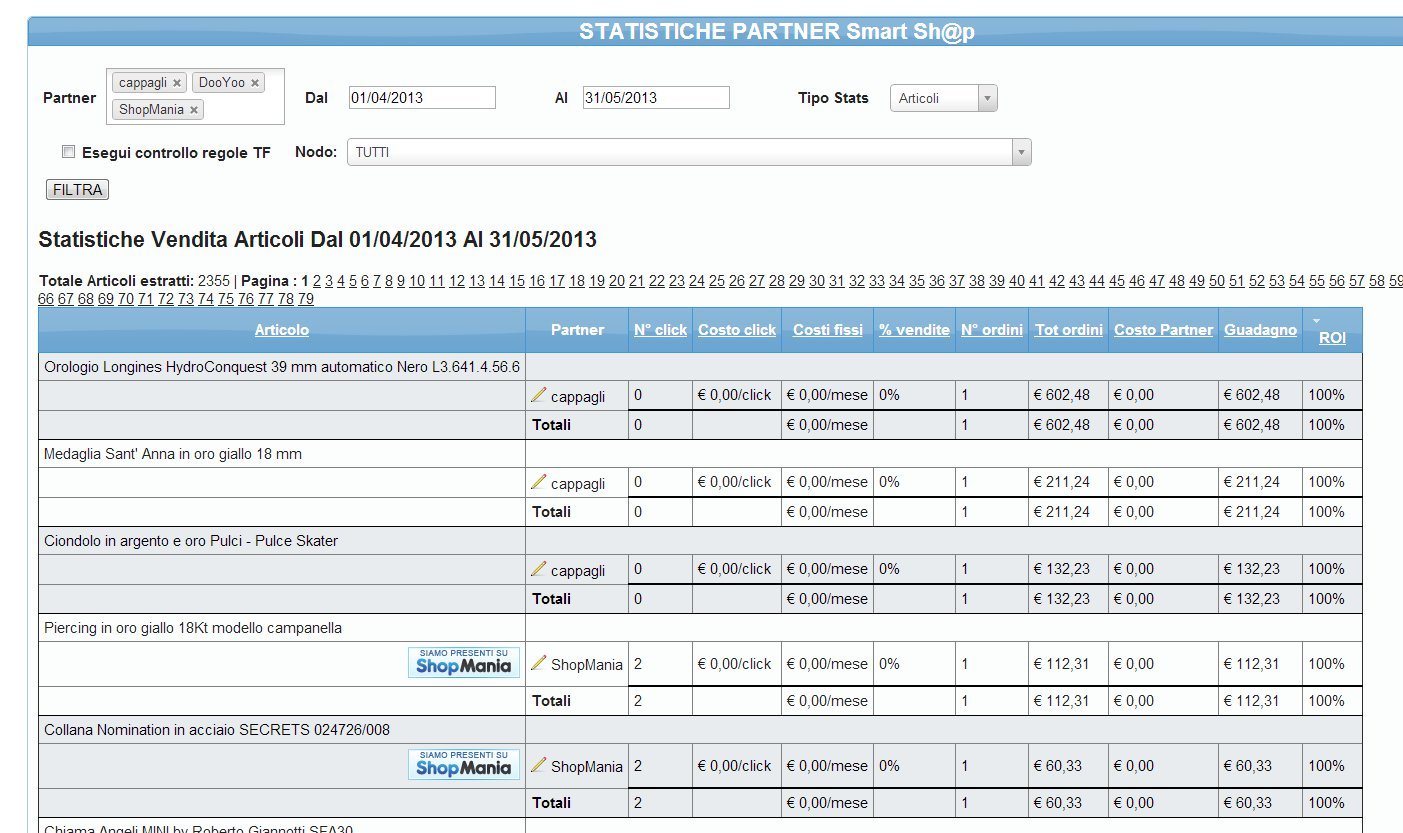
Task: Edit ShopMania row for Piercing campanella
Action: (x=539, y=663)
